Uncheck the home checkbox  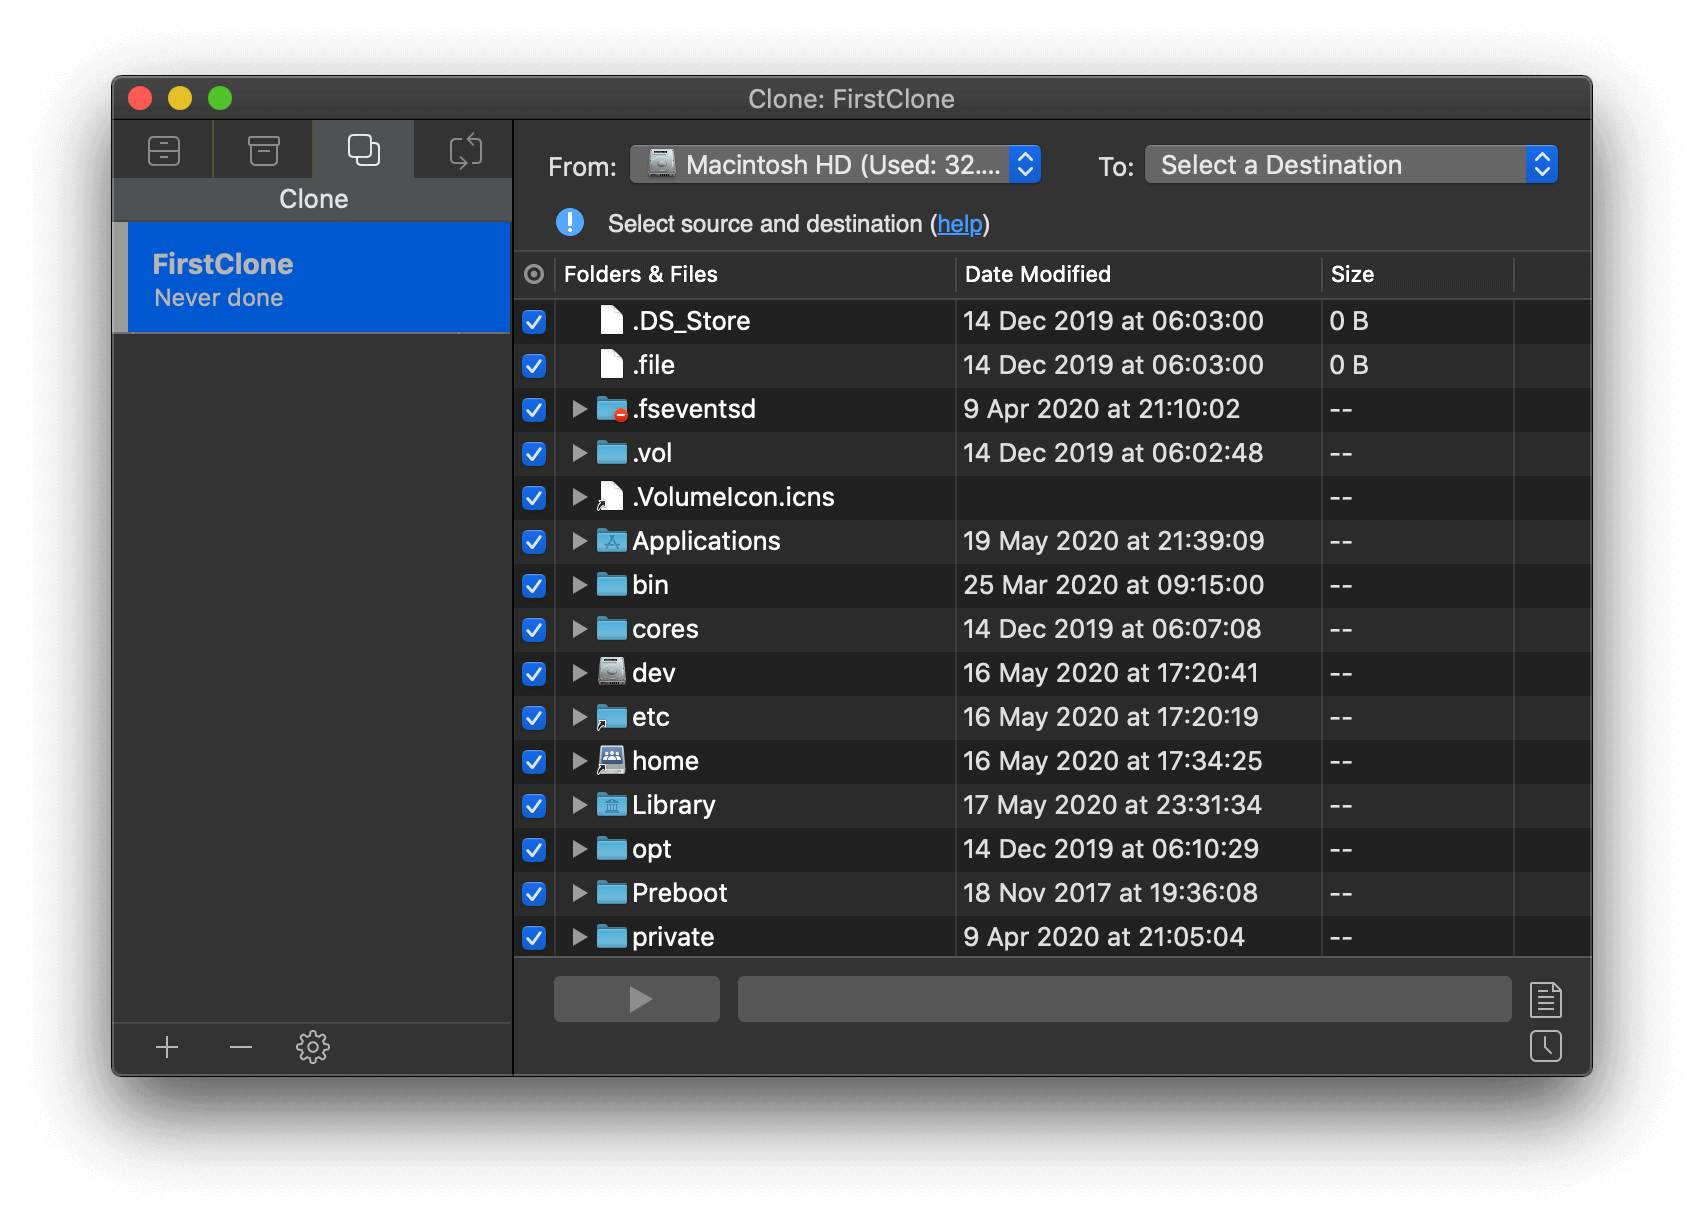tap(534, 761)
